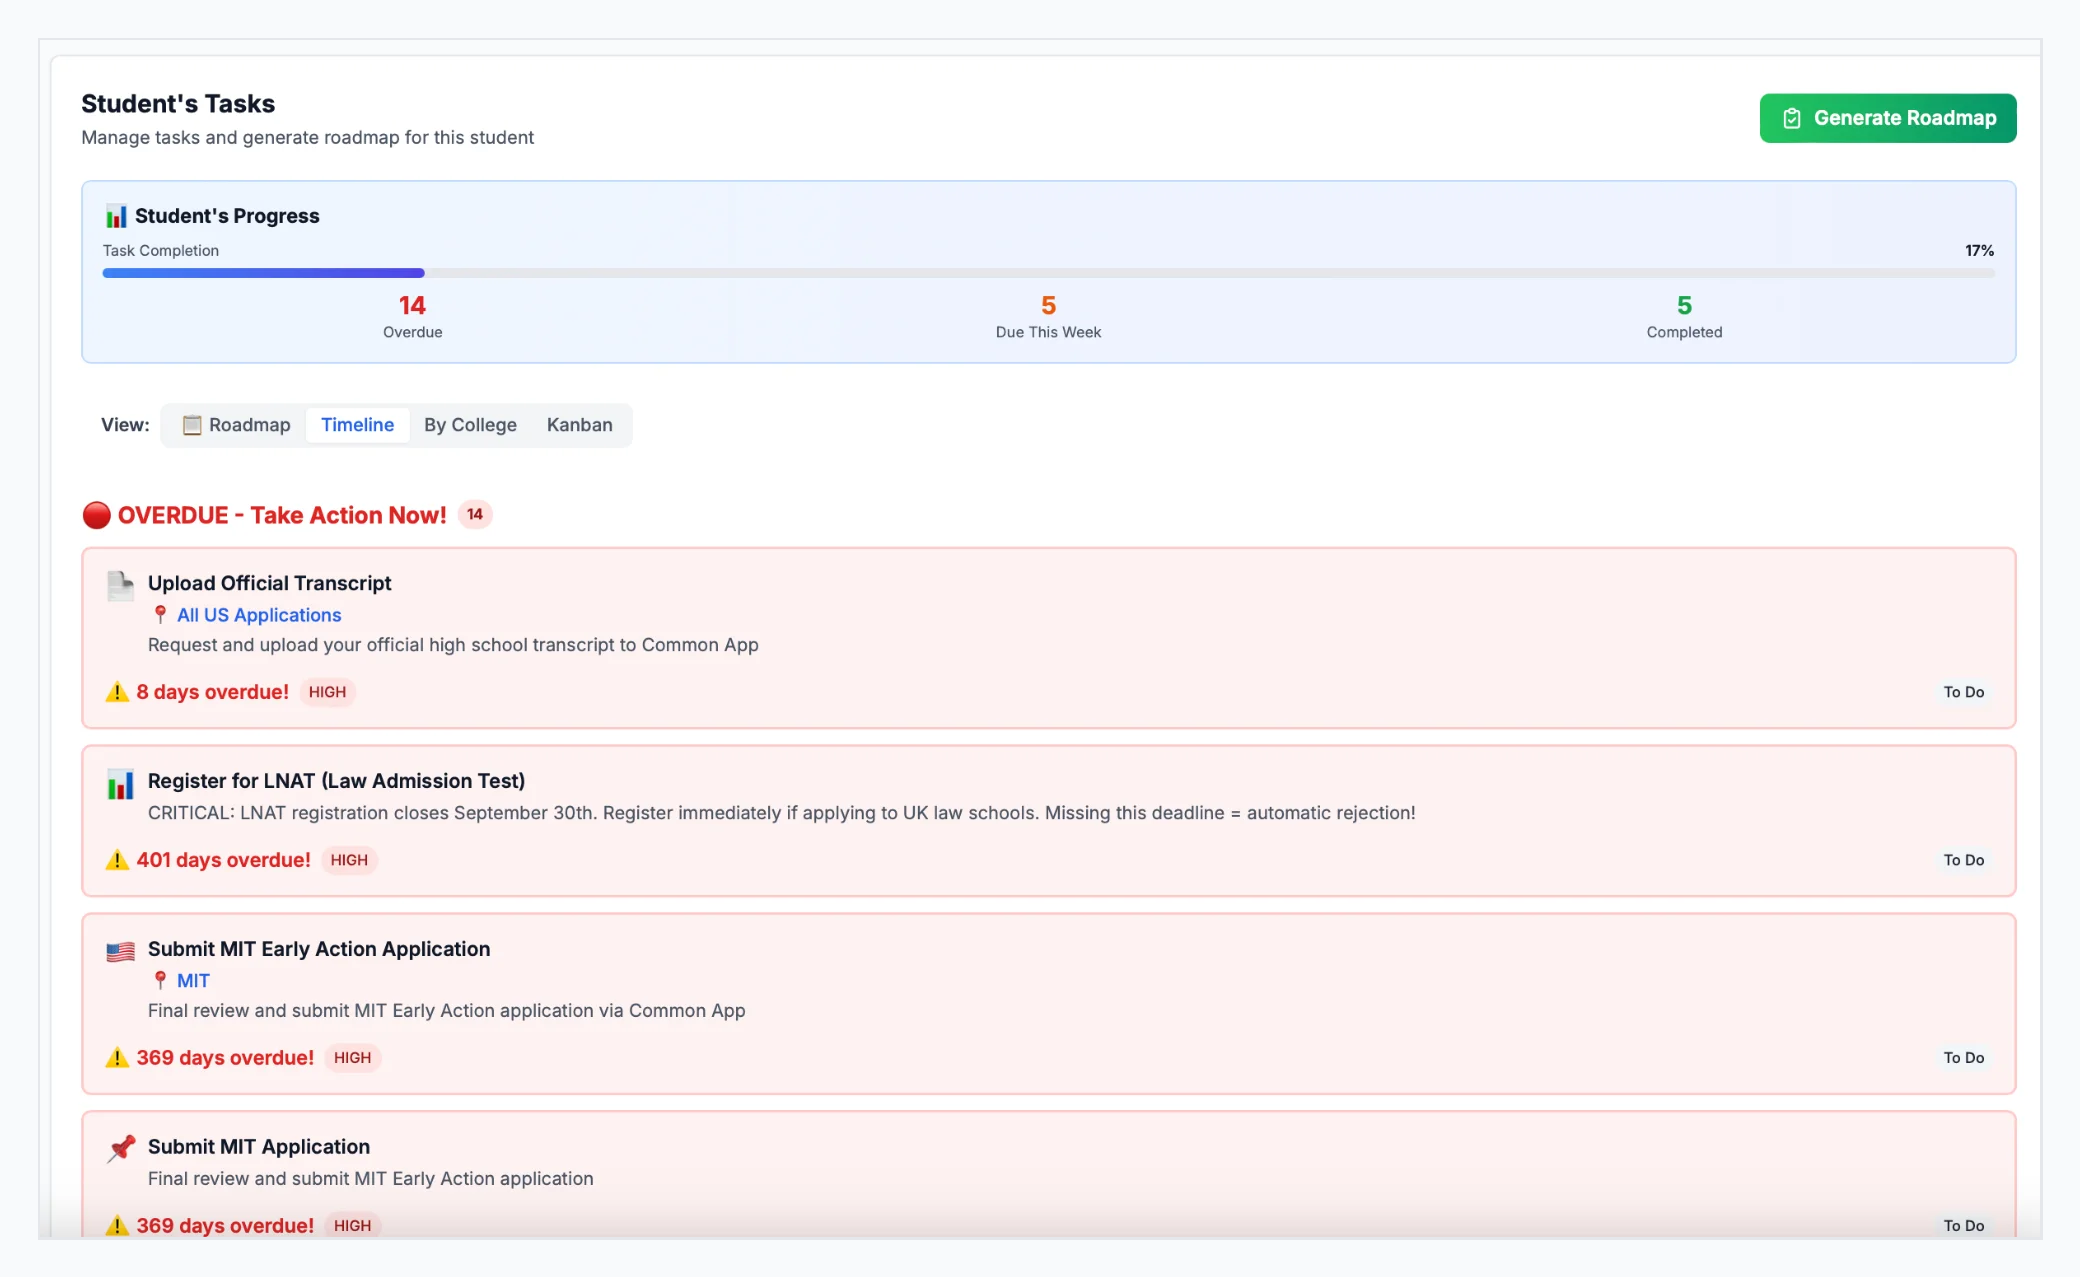The height and width of the screenshot is (1277, 2080).
Task: Switch to By College view
Action: (x=470, y=425)
